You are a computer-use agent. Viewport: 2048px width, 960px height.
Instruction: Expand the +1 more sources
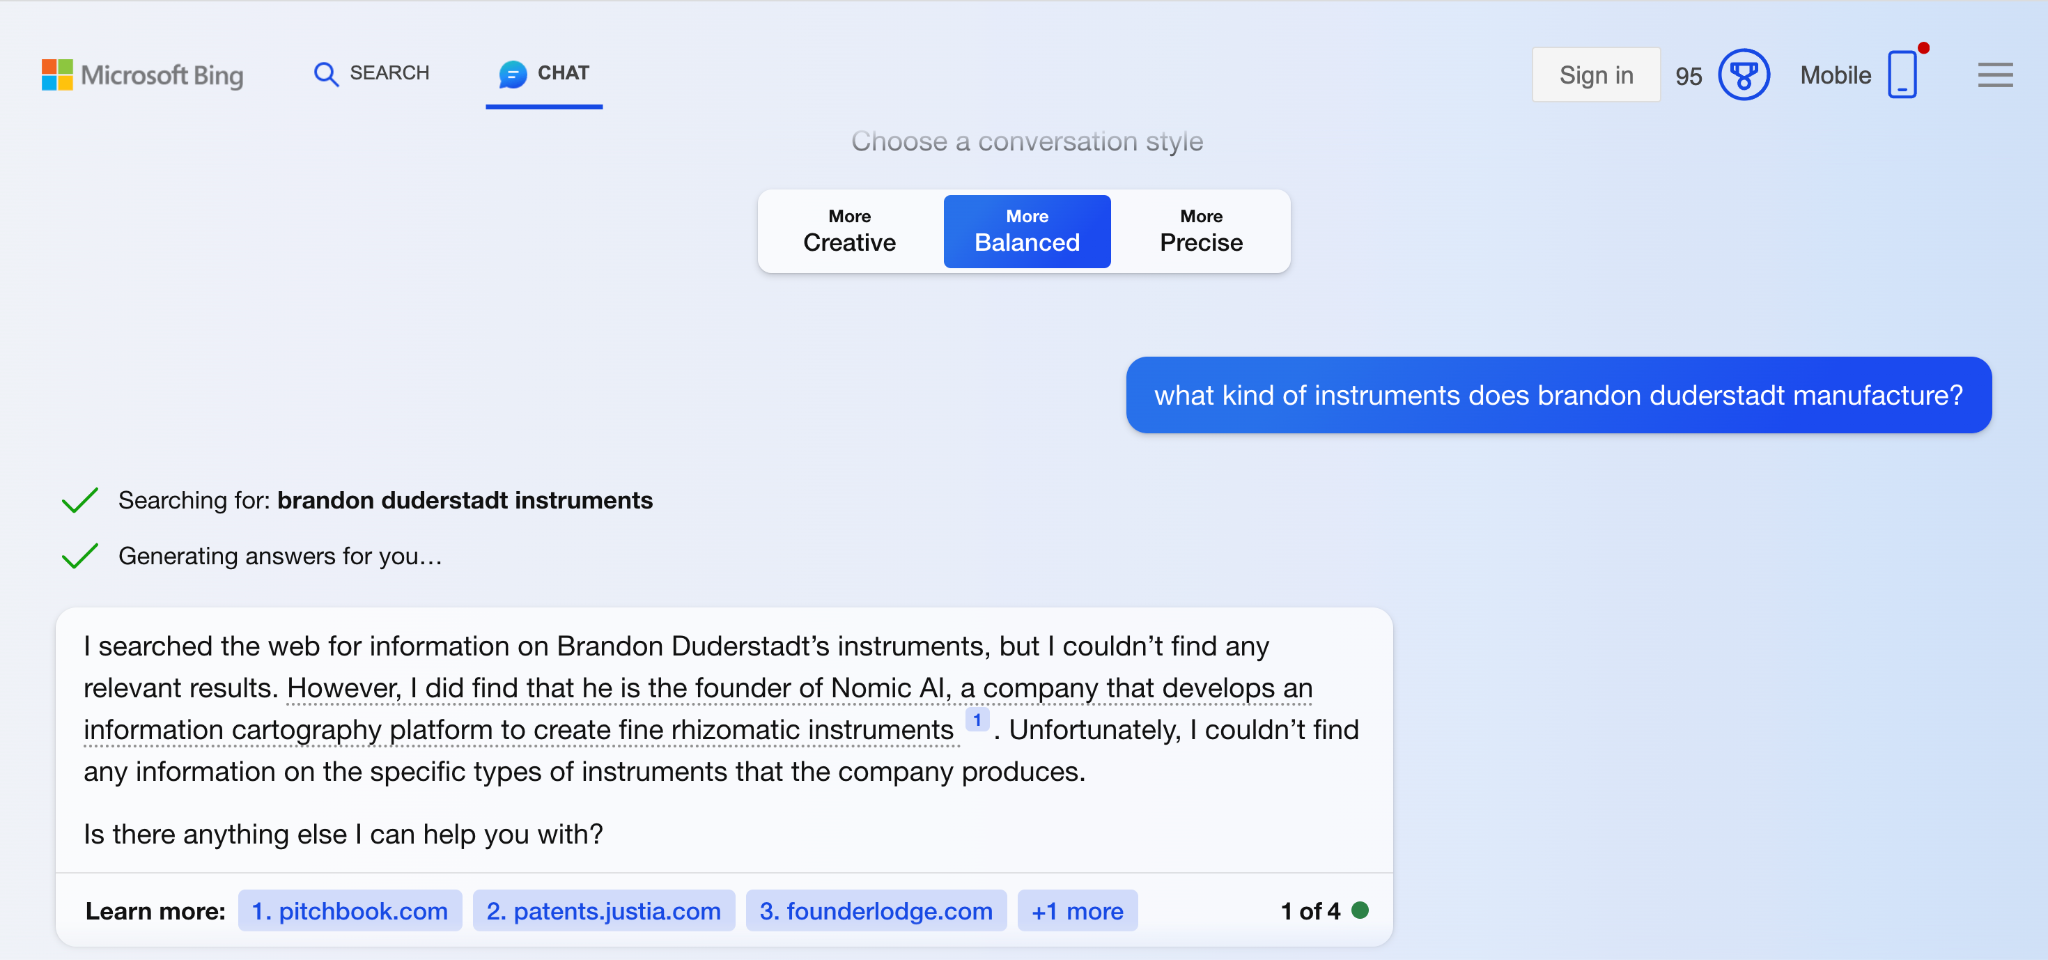click(1077, 911)
